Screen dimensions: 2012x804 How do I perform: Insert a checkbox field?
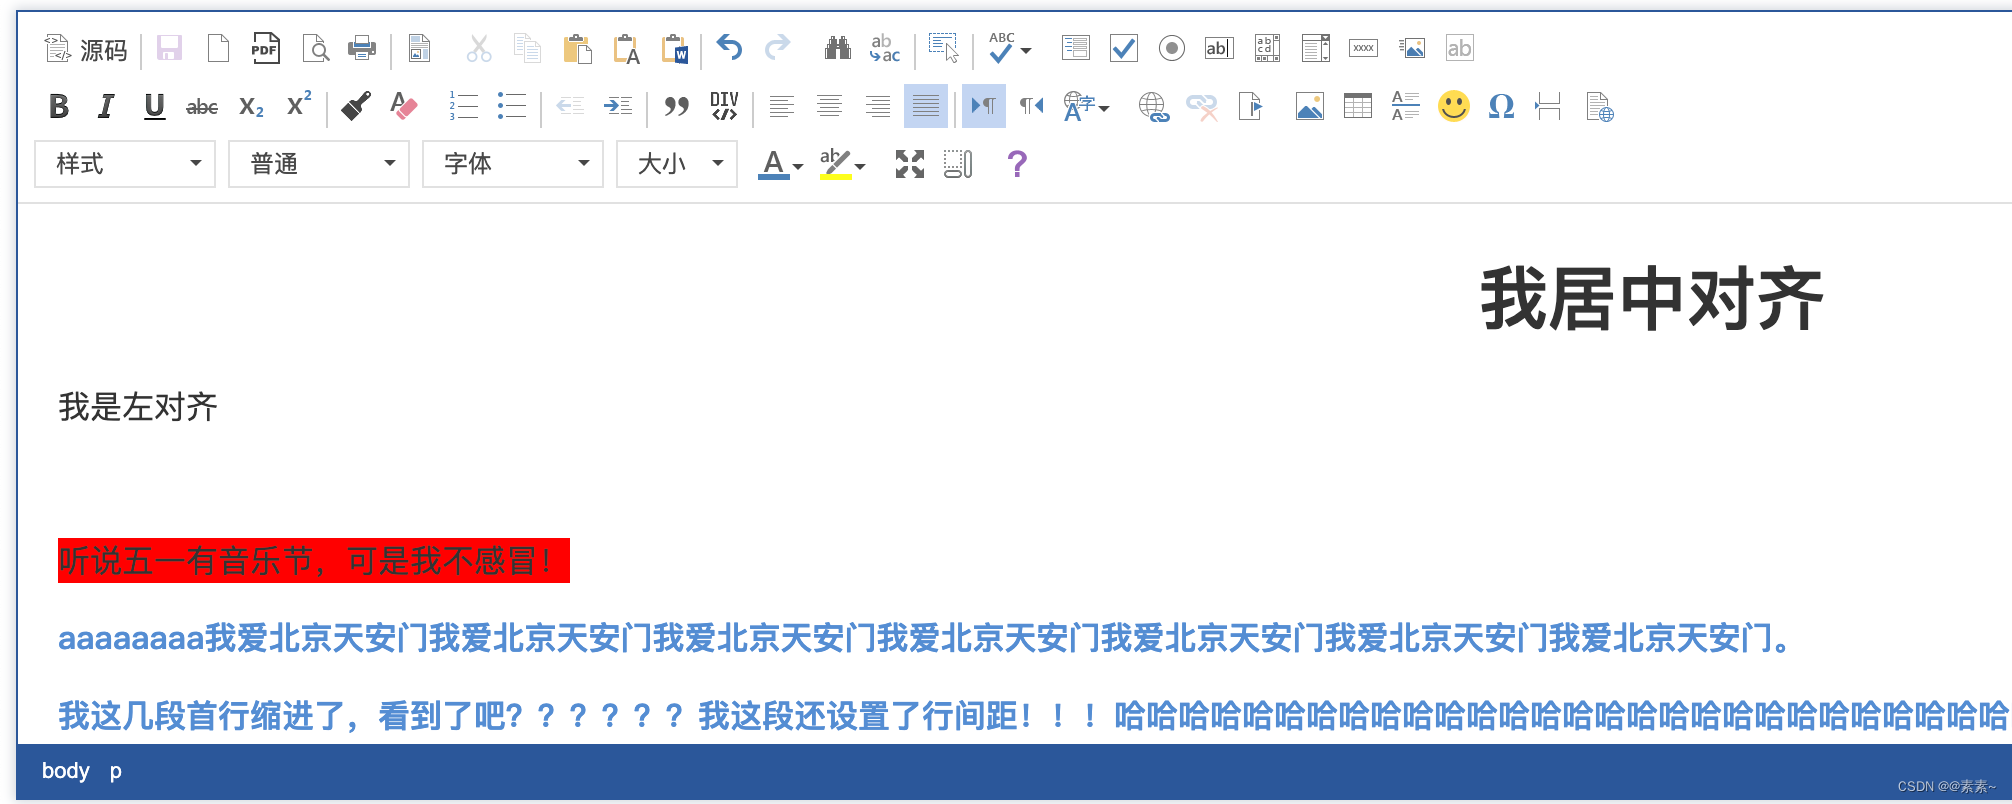(1124, 48)
